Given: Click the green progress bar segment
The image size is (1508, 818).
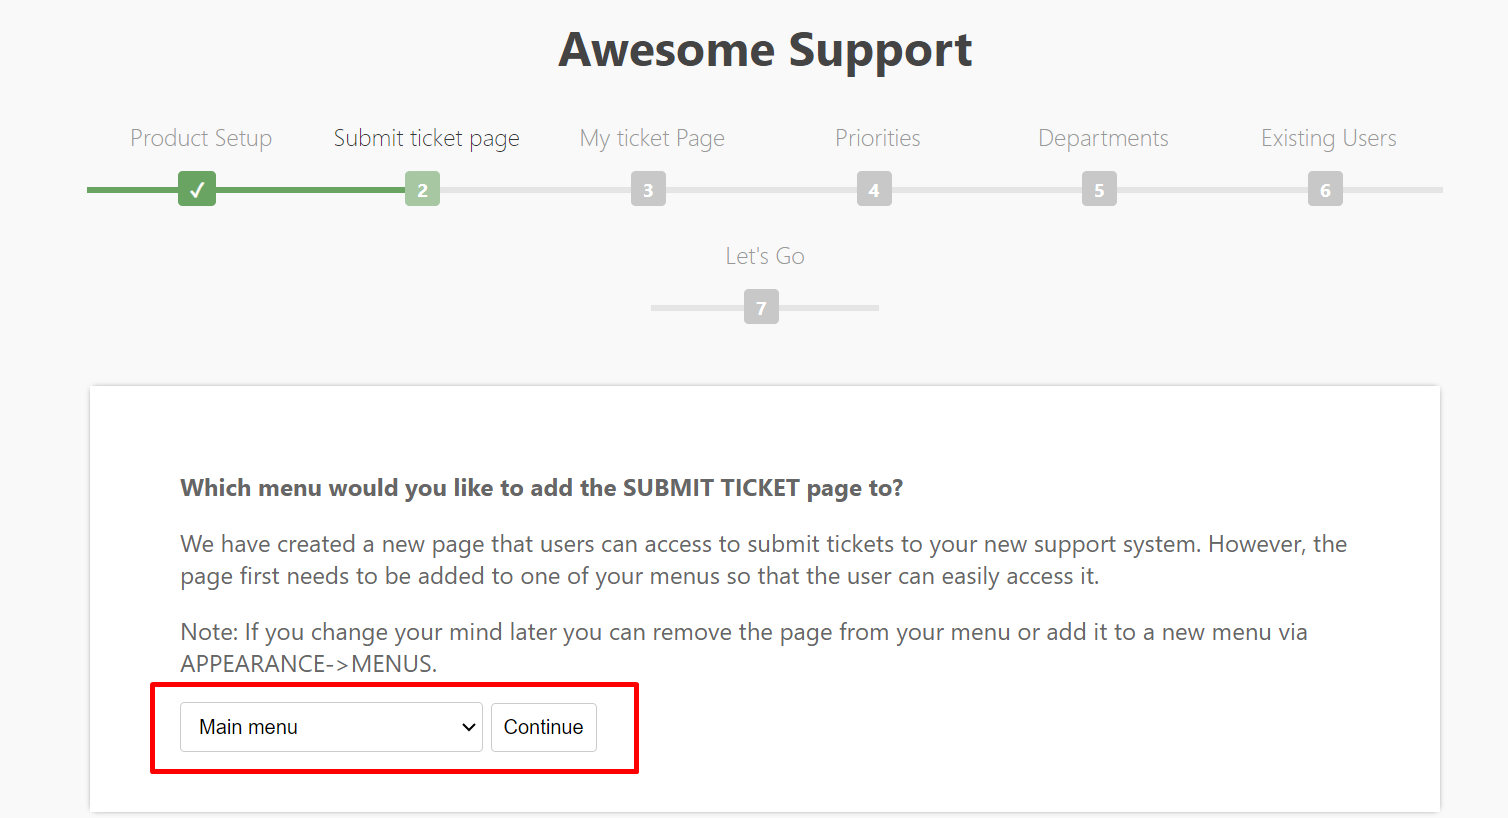Looking at the screenshot, I should tap(300, 188).
